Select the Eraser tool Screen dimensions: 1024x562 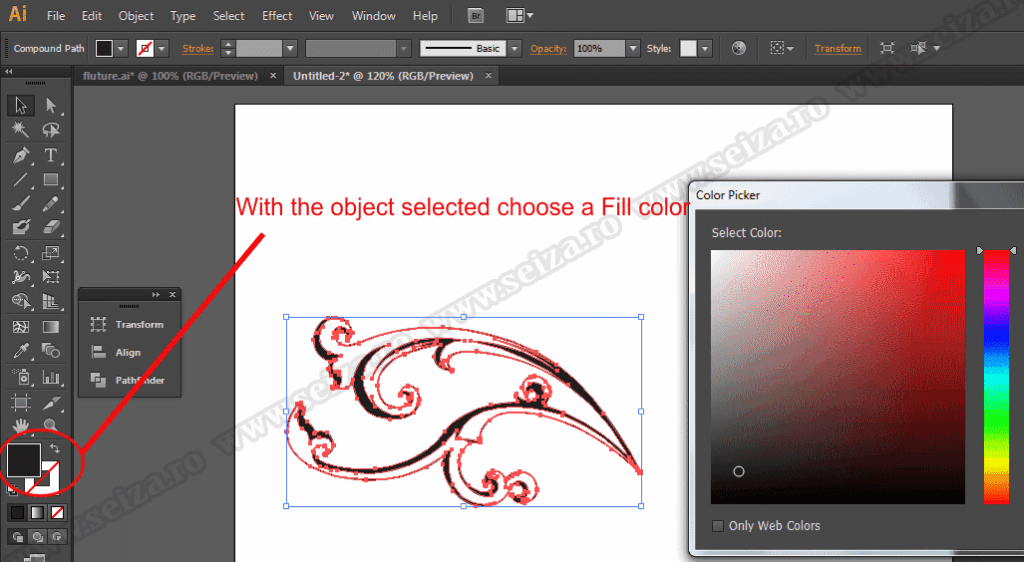coord(51,227)
